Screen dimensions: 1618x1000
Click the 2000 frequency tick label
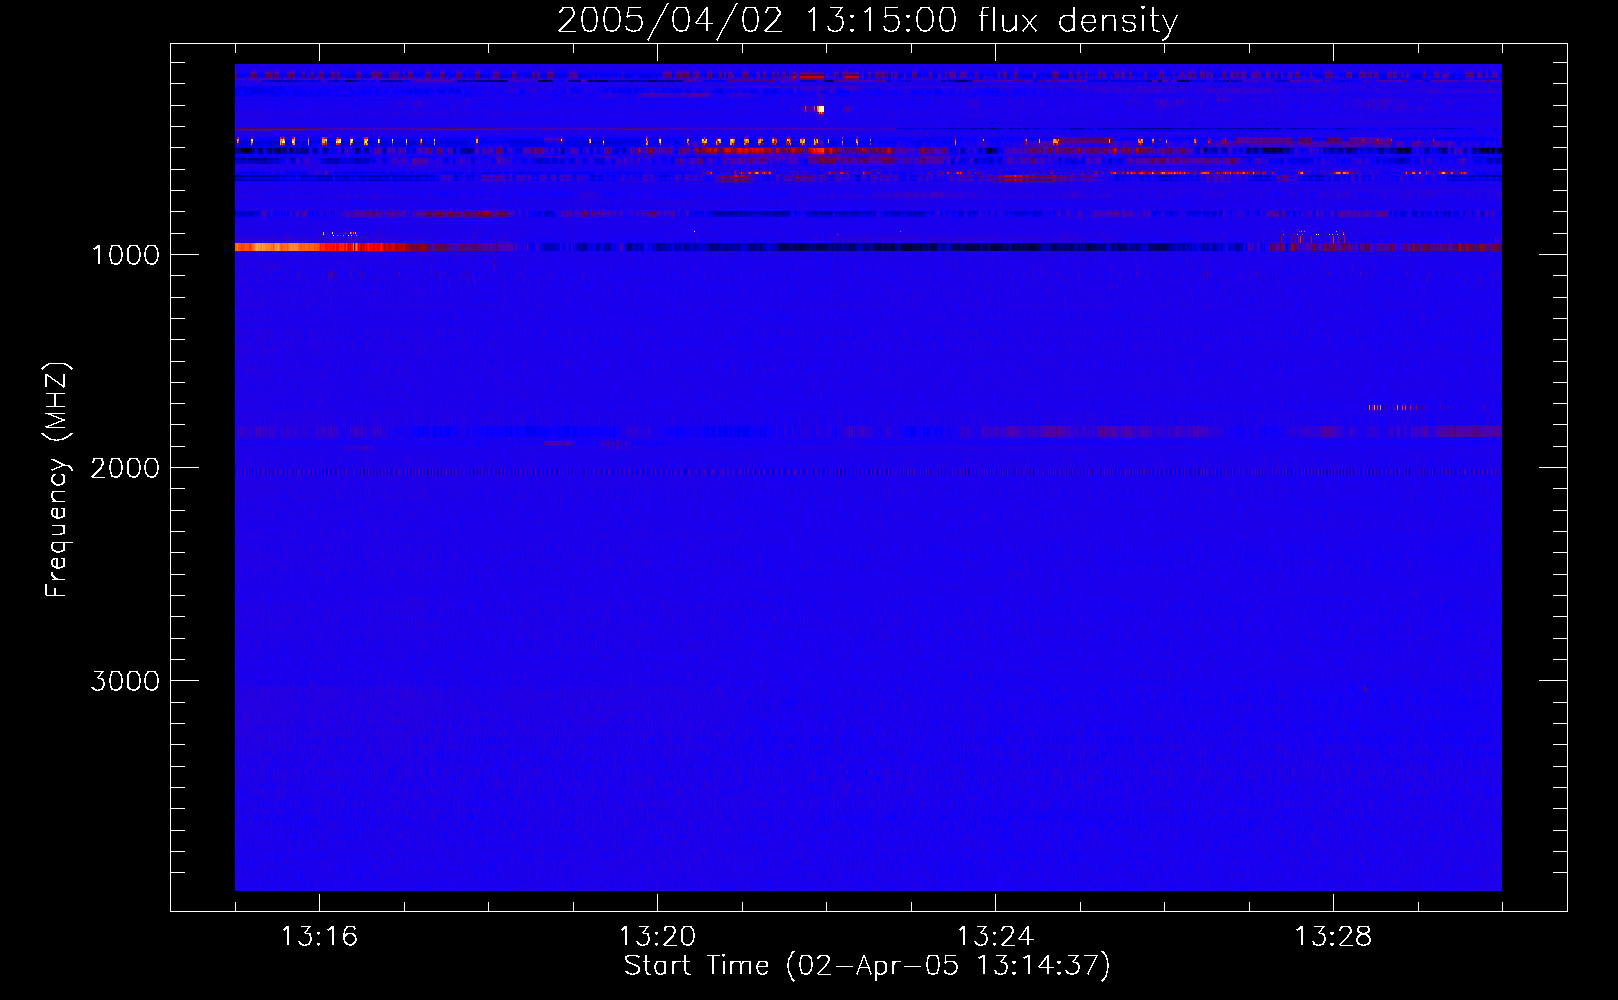point(125,468)
